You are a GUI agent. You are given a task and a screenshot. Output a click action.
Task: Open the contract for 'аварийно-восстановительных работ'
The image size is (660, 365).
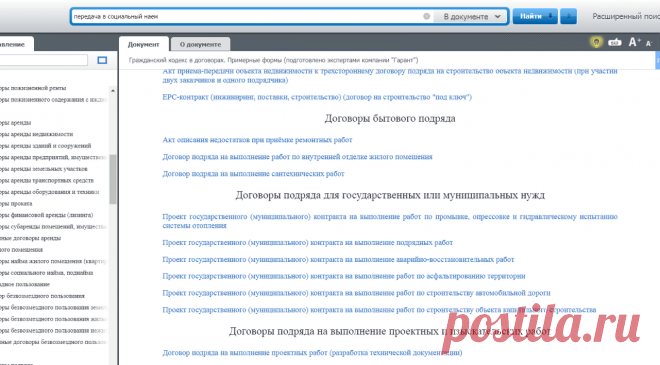[x=338, y=259]
